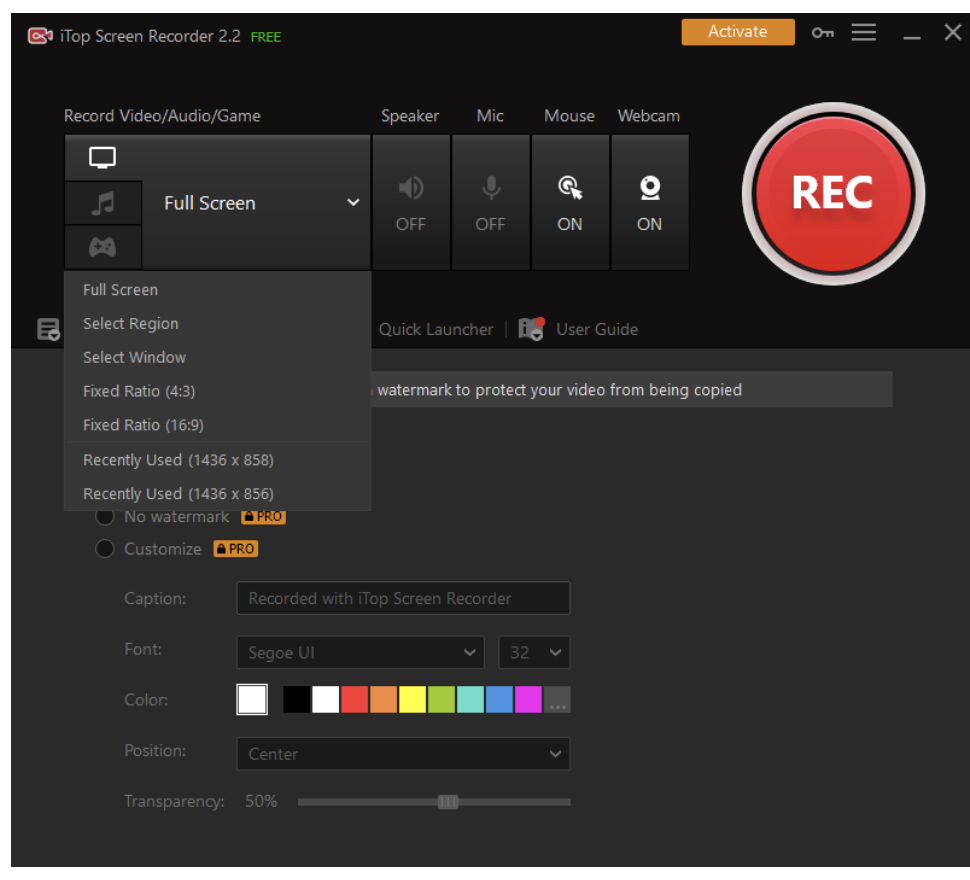Viewport: 970px width, 880px height.
Task: Click the PRO lock badge beside No watermark
Action: click(x=264, y=516)
